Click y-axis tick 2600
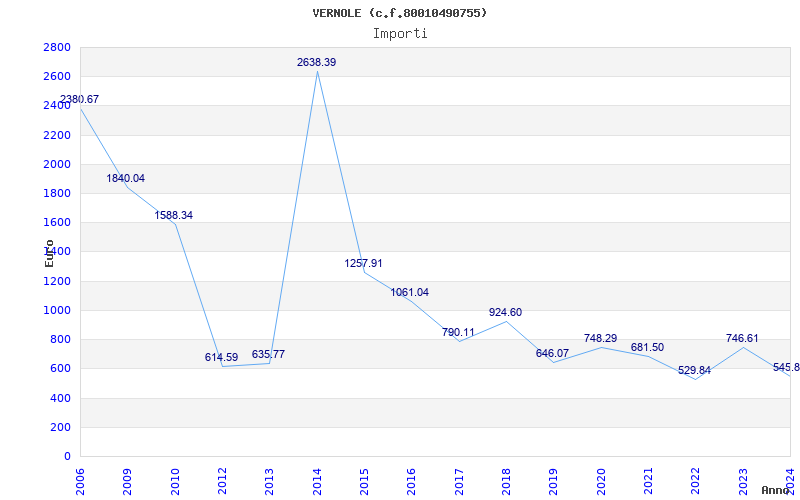Screen dimensions: 800x500 pos(57,77)
